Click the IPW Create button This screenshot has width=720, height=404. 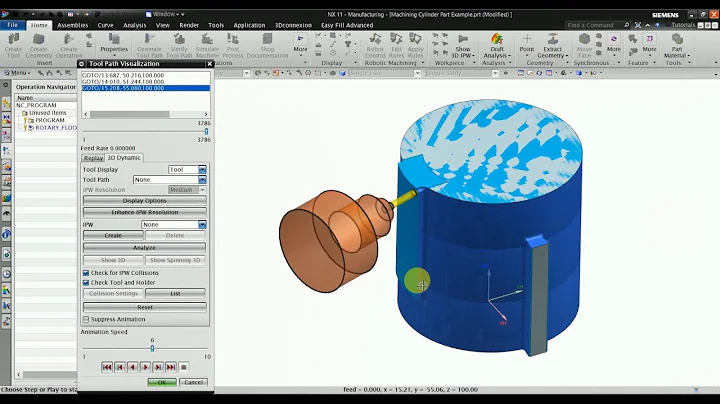point(113,235)
